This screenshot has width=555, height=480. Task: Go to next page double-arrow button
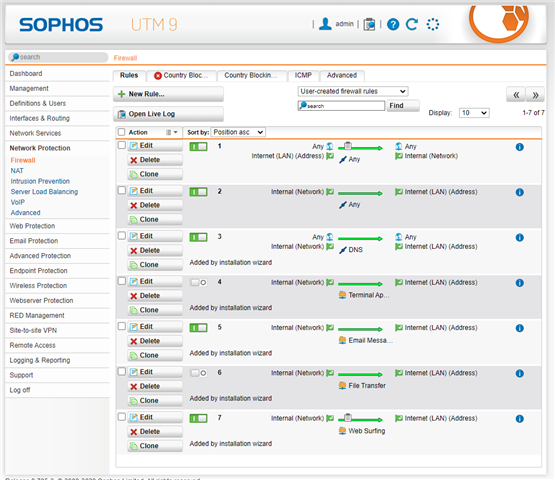535,95
